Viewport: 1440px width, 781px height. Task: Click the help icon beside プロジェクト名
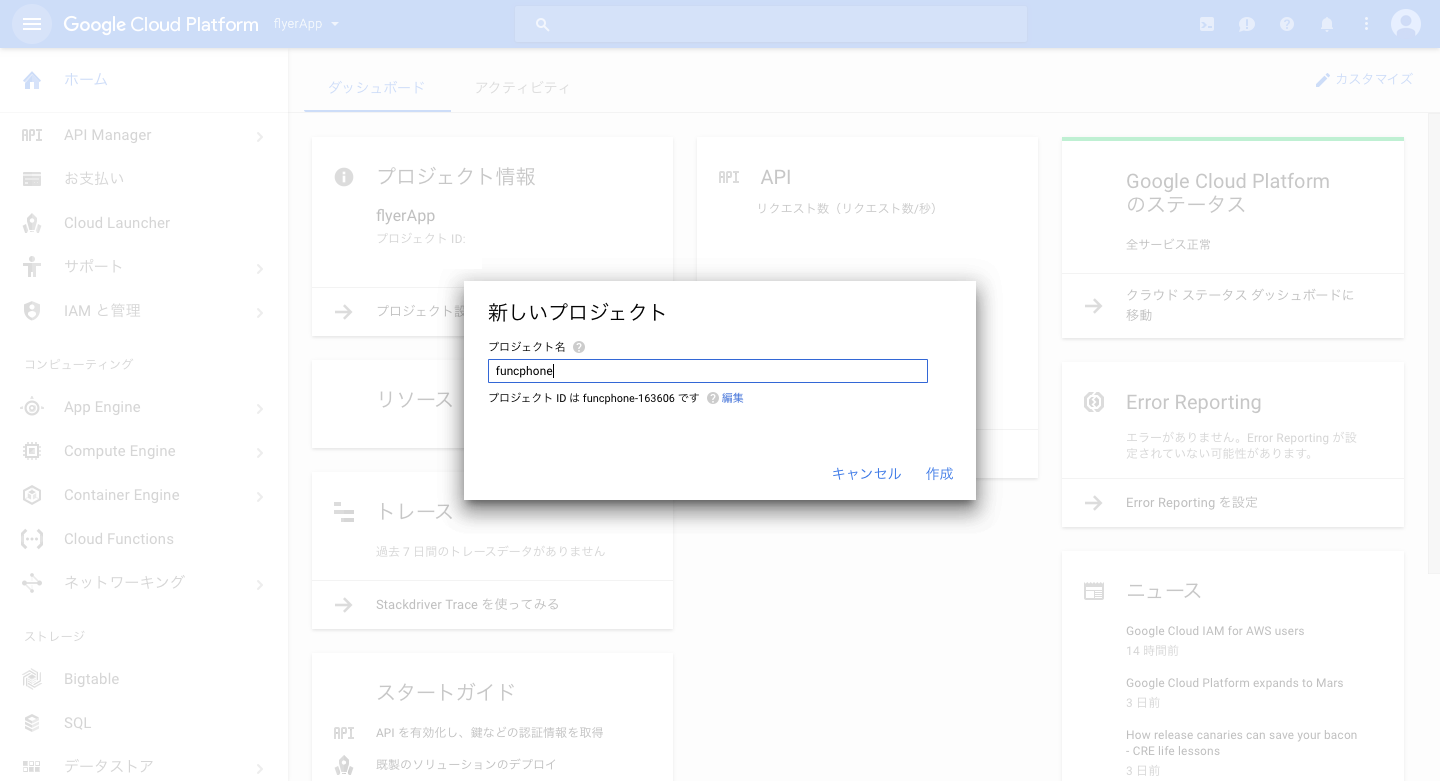click(x=579, y=347)
